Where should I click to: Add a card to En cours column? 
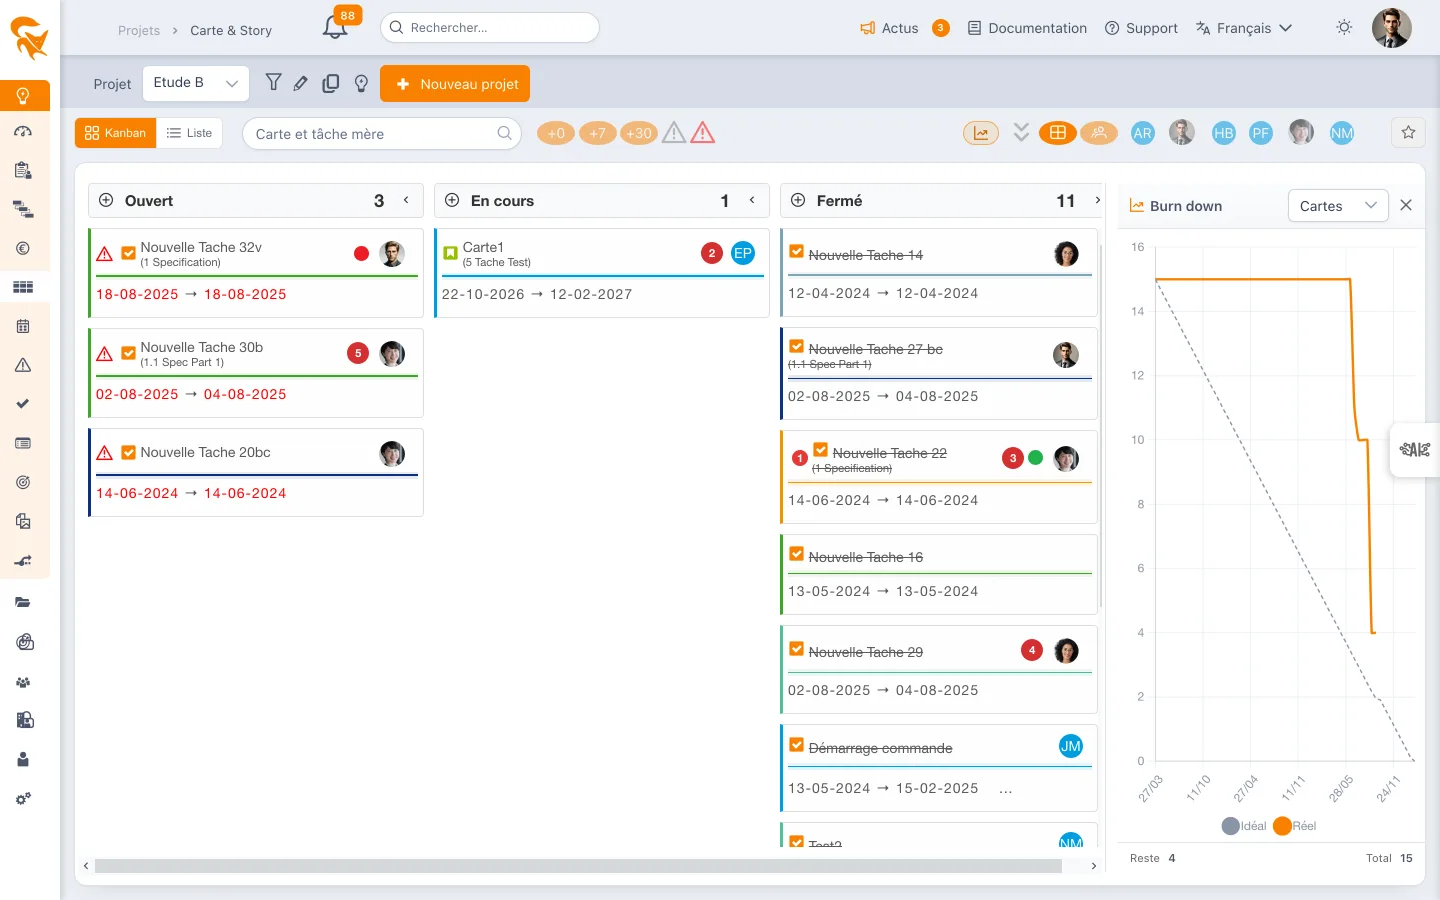click(452, 200)
